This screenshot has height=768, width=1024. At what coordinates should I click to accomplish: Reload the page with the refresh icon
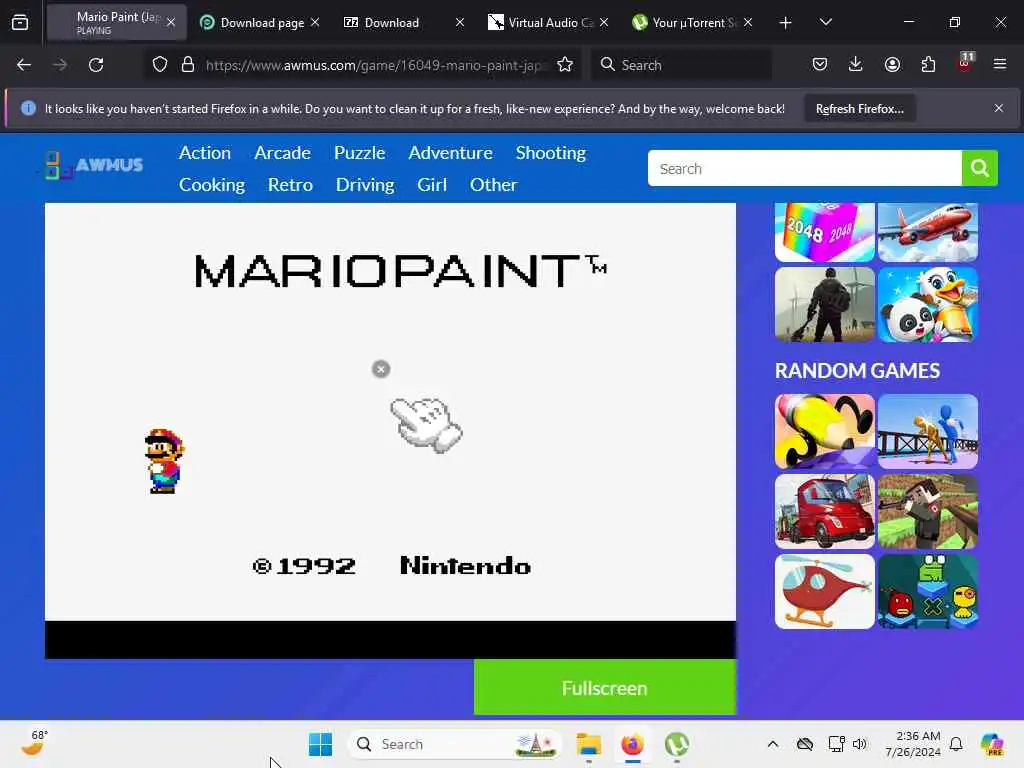tap(96, 65)
